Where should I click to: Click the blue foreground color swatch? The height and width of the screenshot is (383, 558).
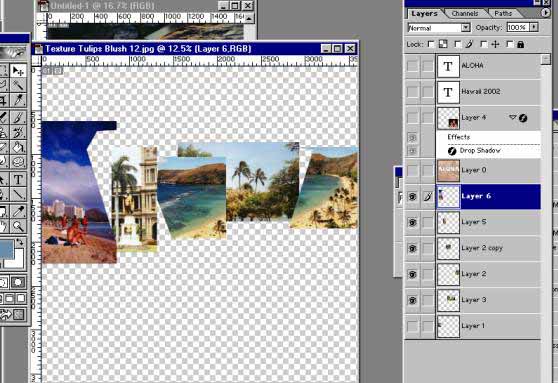coord(6,250)
